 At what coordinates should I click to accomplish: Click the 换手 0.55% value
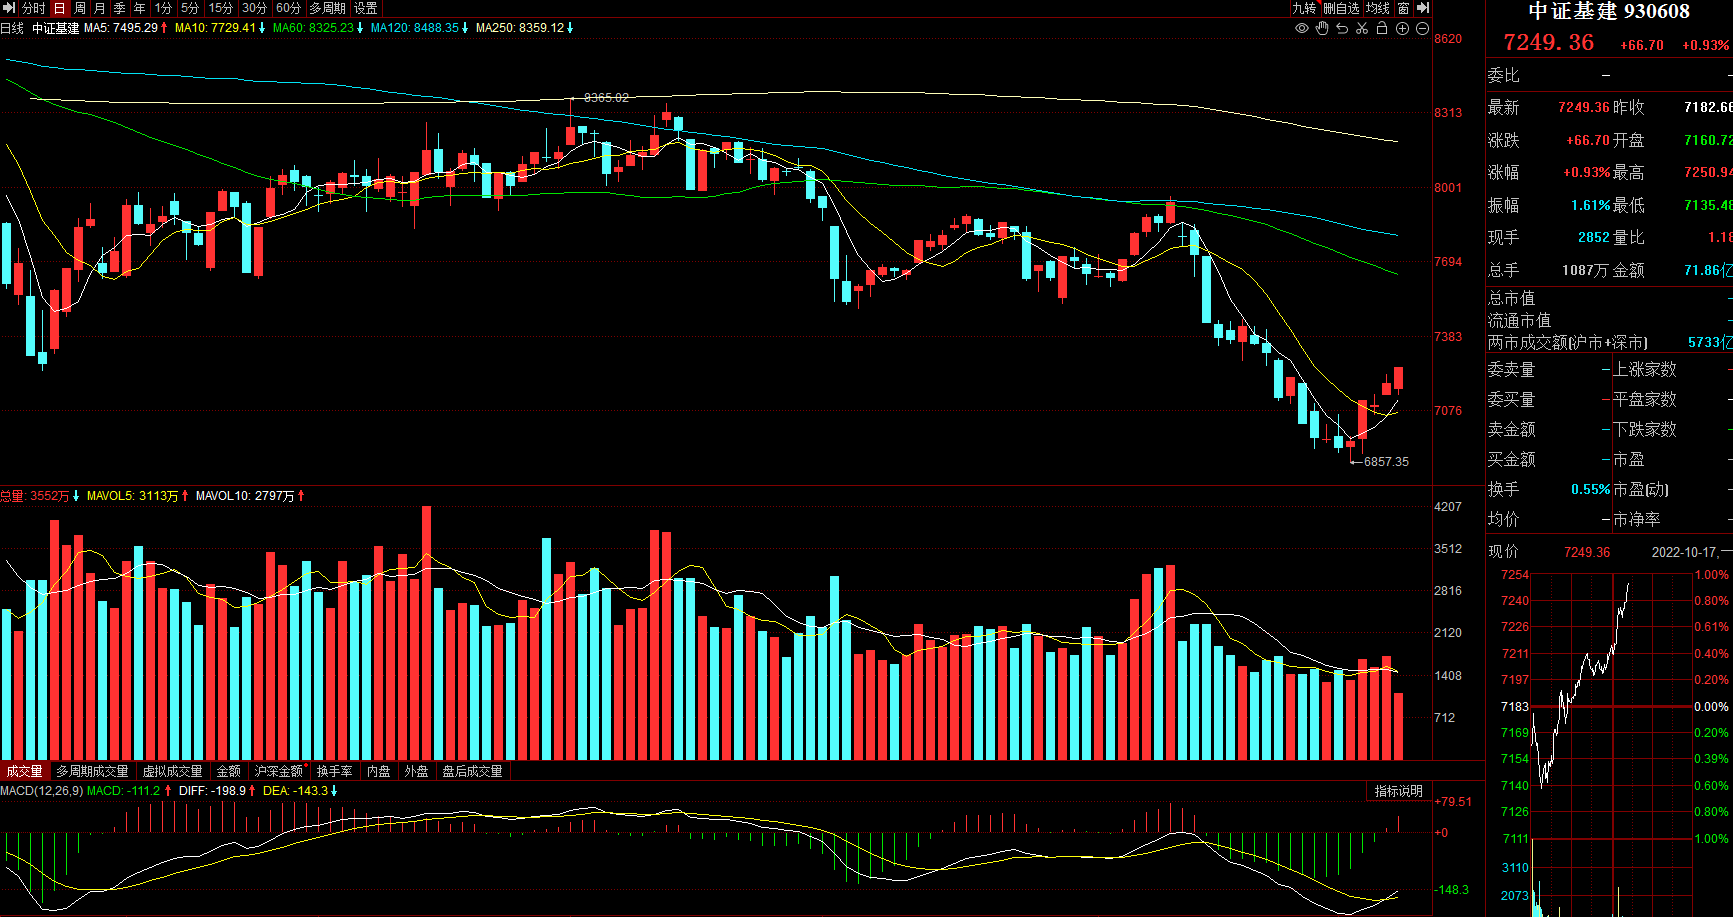coord(1590,489)
